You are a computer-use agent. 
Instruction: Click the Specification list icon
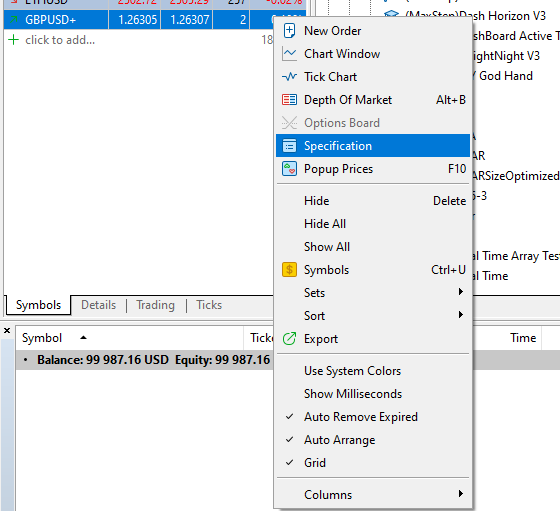(289, 146)
